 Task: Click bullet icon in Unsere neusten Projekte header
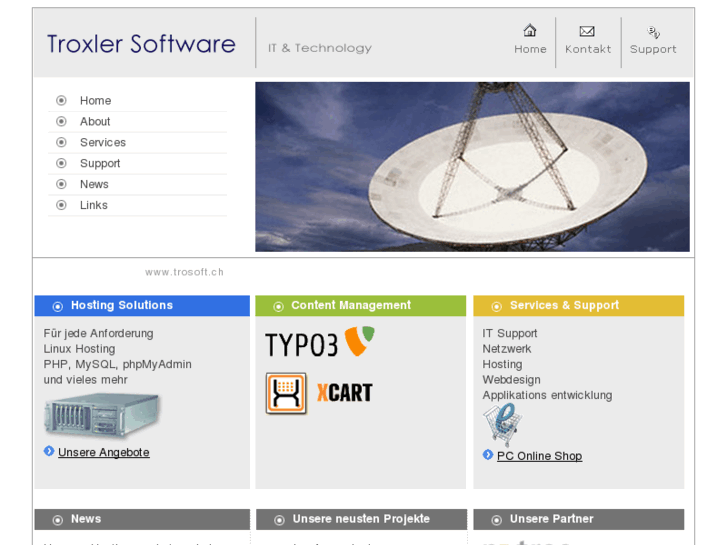click(279, 520)
